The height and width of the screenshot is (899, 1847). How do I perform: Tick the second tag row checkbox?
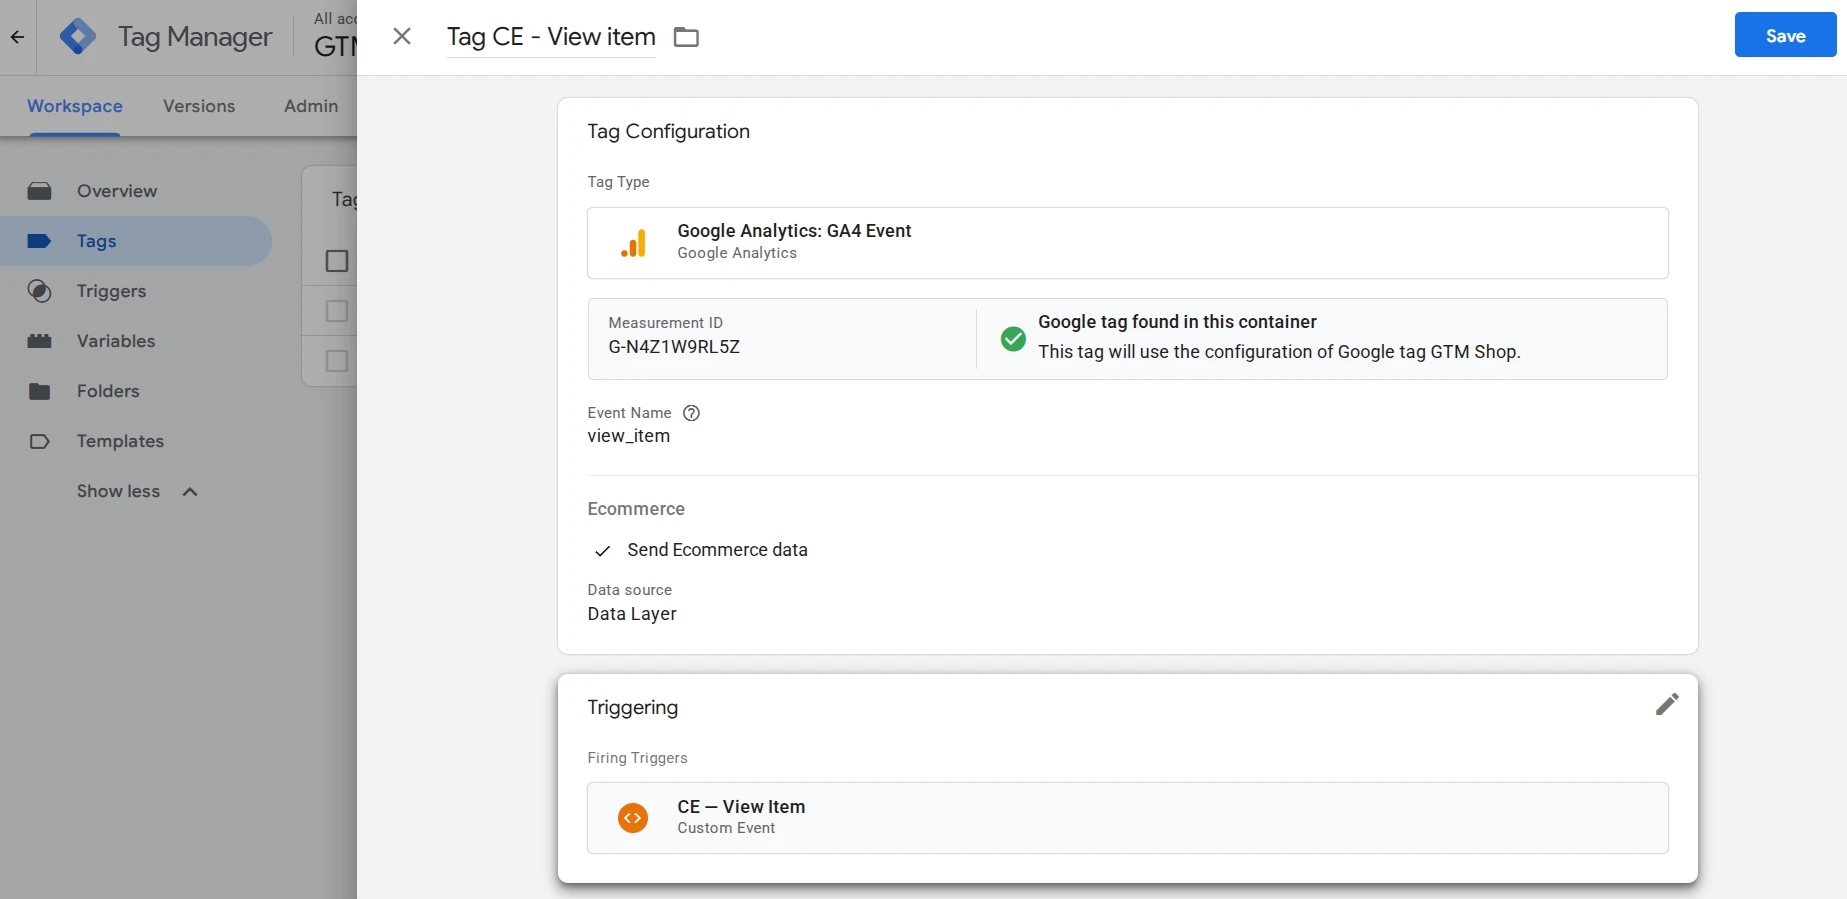coord(337,361)
